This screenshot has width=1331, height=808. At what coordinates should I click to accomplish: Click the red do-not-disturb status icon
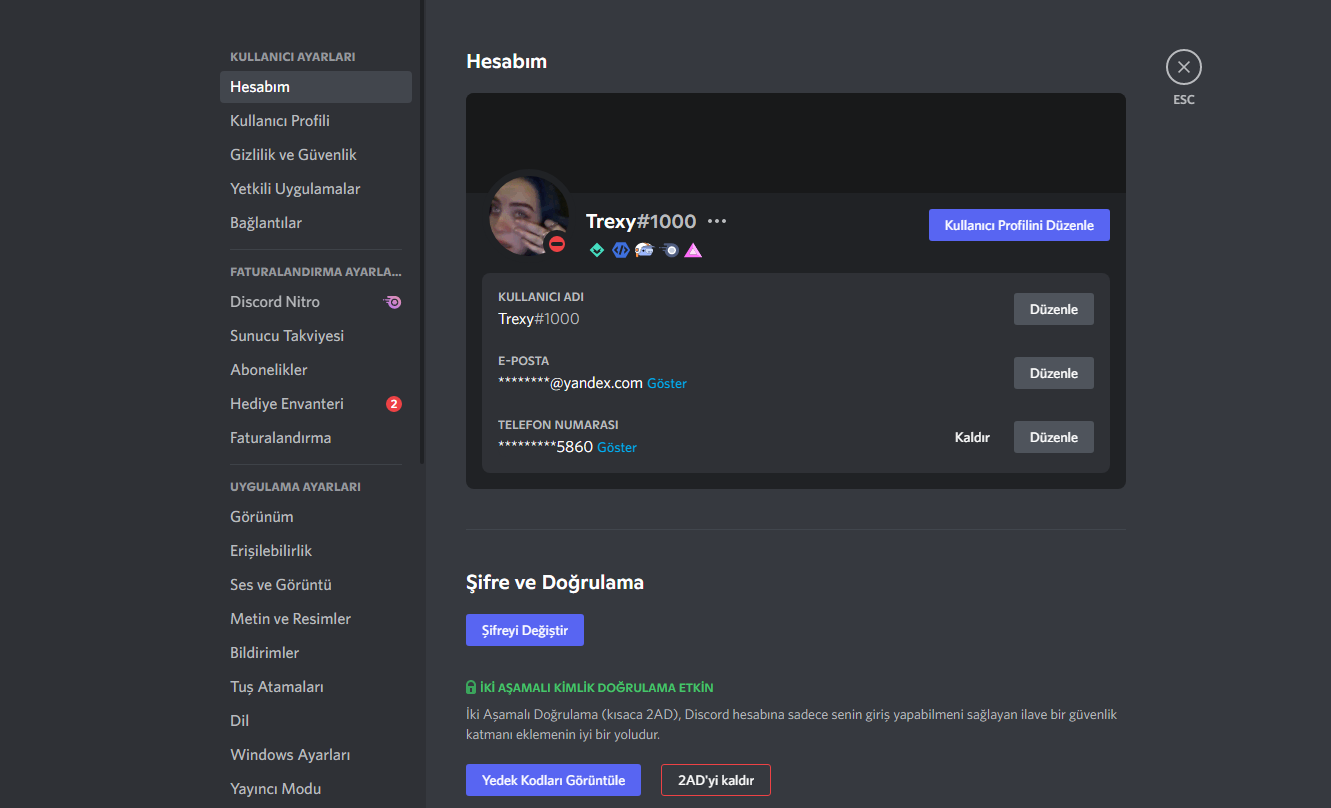(557, 244)
